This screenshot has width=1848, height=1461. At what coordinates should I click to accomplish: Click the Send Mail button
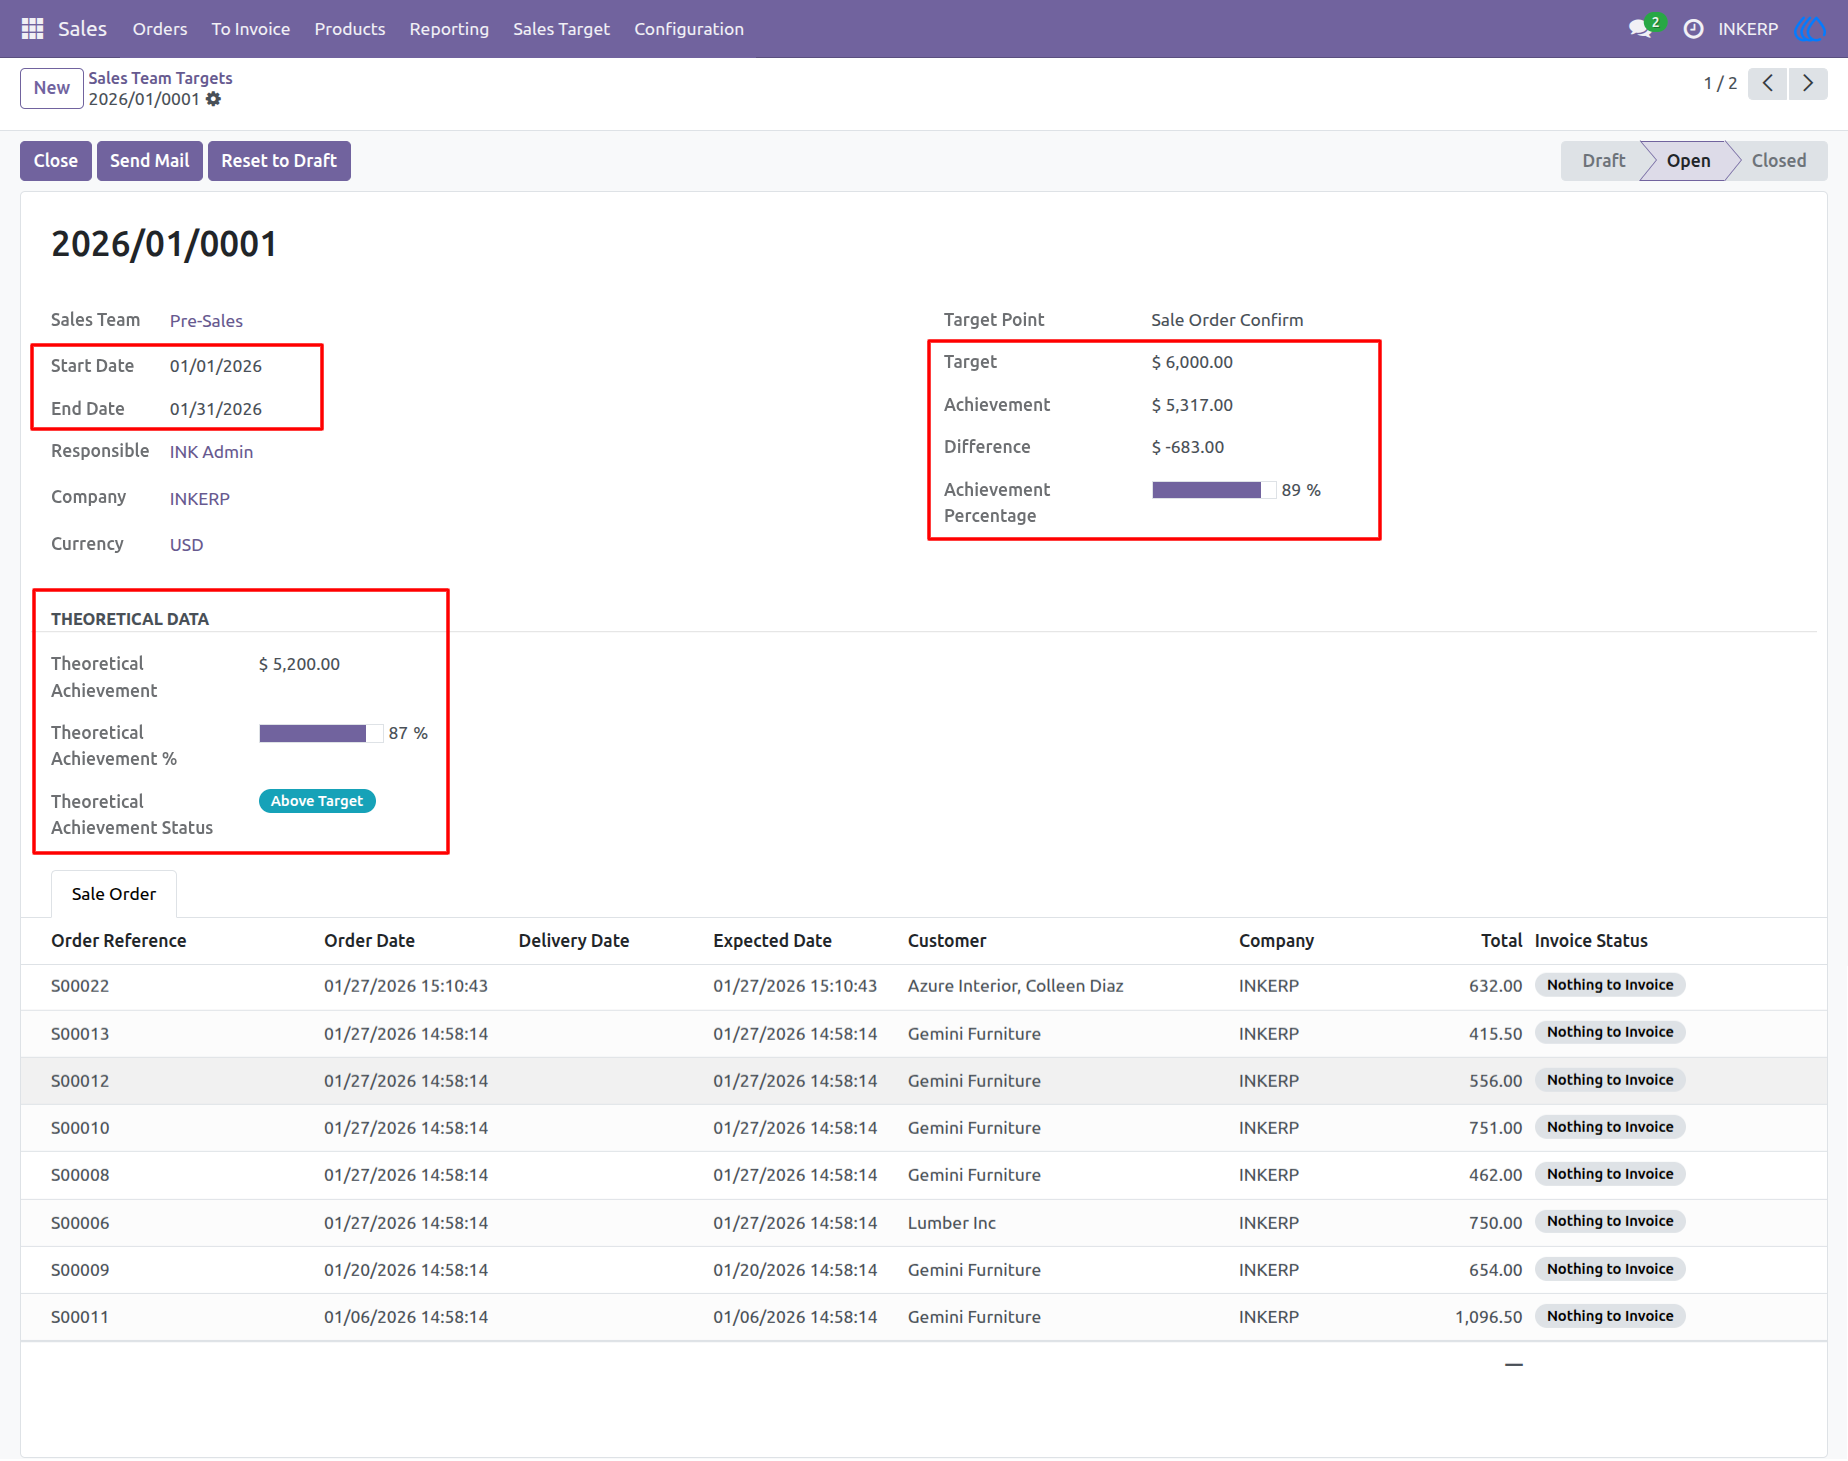(x=149, y=161)
